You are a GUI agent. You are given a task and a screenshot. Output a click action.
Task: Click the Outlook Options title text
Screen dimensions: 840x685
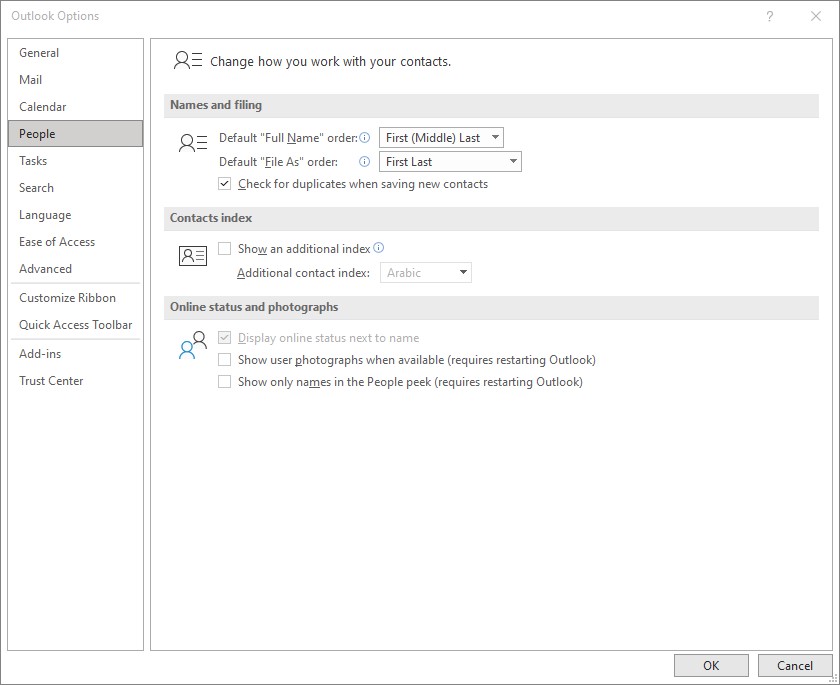(55, 16)
